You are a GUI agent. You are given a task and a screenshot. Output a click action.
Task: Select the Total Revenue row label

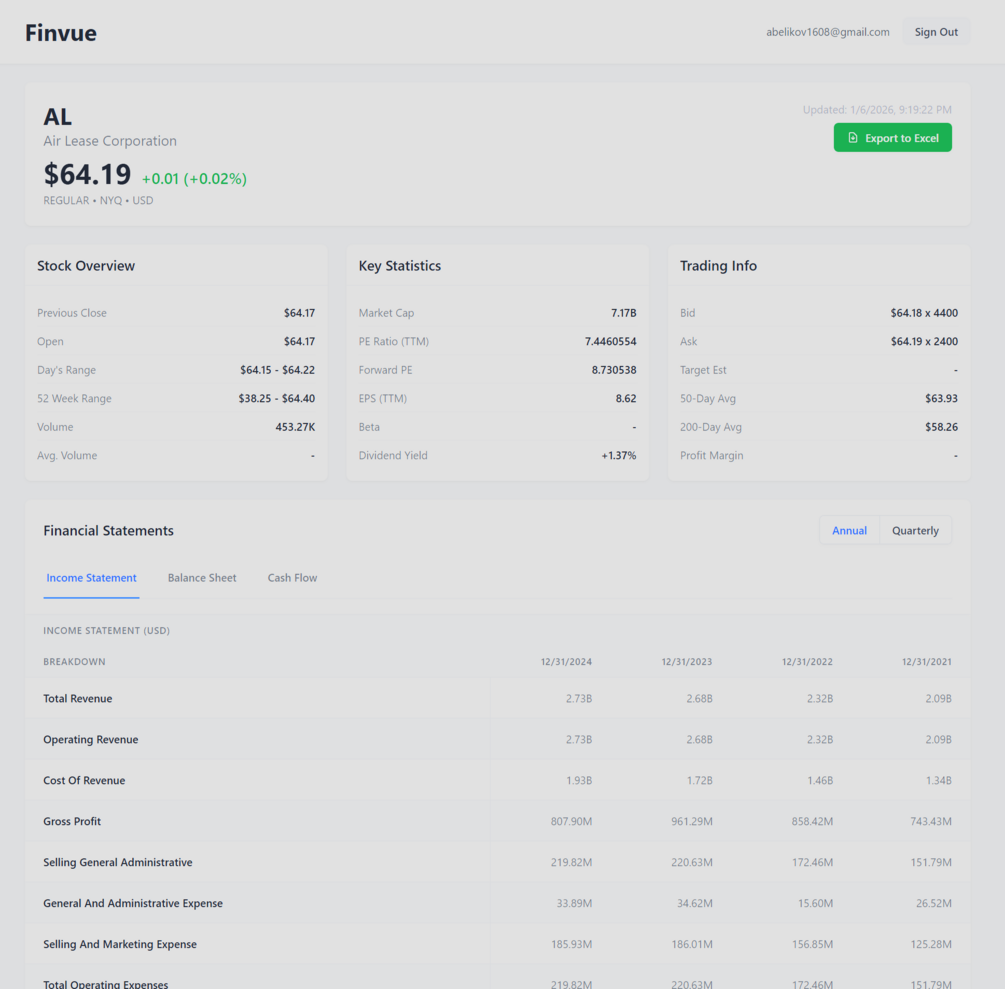78,699
